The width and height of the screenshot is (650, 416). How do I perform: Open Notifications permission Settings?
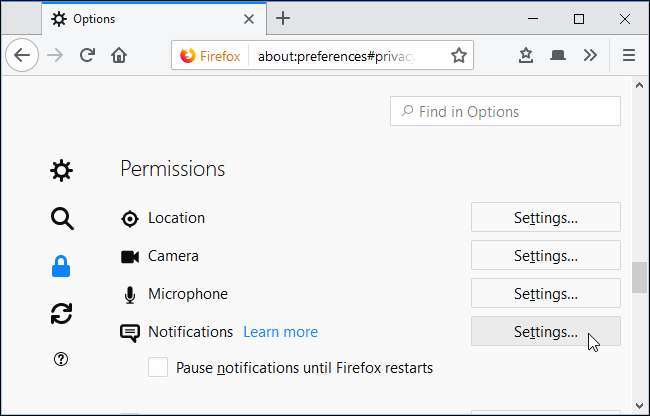545,331
